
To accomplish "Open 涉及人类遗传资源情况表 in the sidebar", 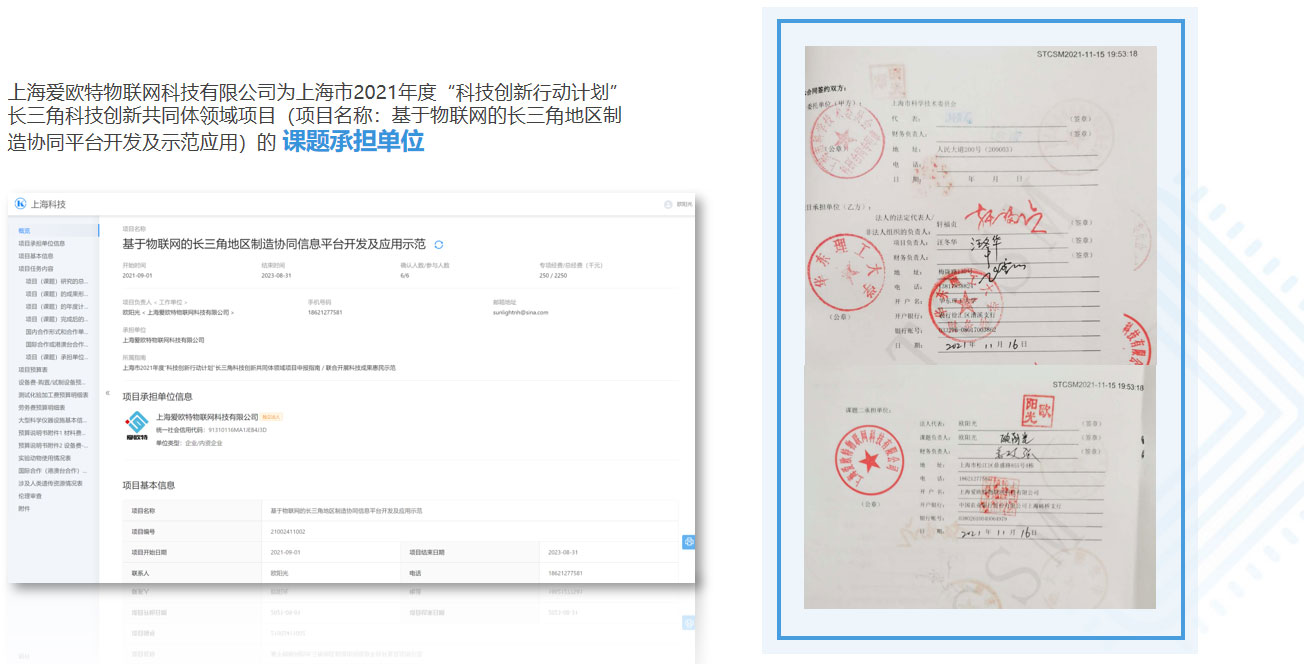I will [x=50, y=483].
